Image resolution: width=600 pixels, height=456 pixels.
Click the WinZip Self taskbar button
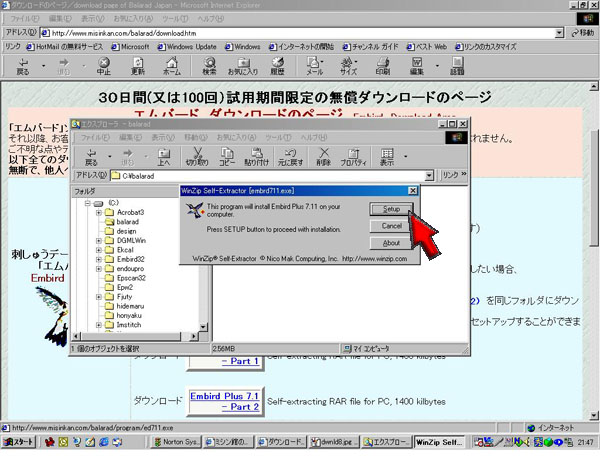coord(439,442)
